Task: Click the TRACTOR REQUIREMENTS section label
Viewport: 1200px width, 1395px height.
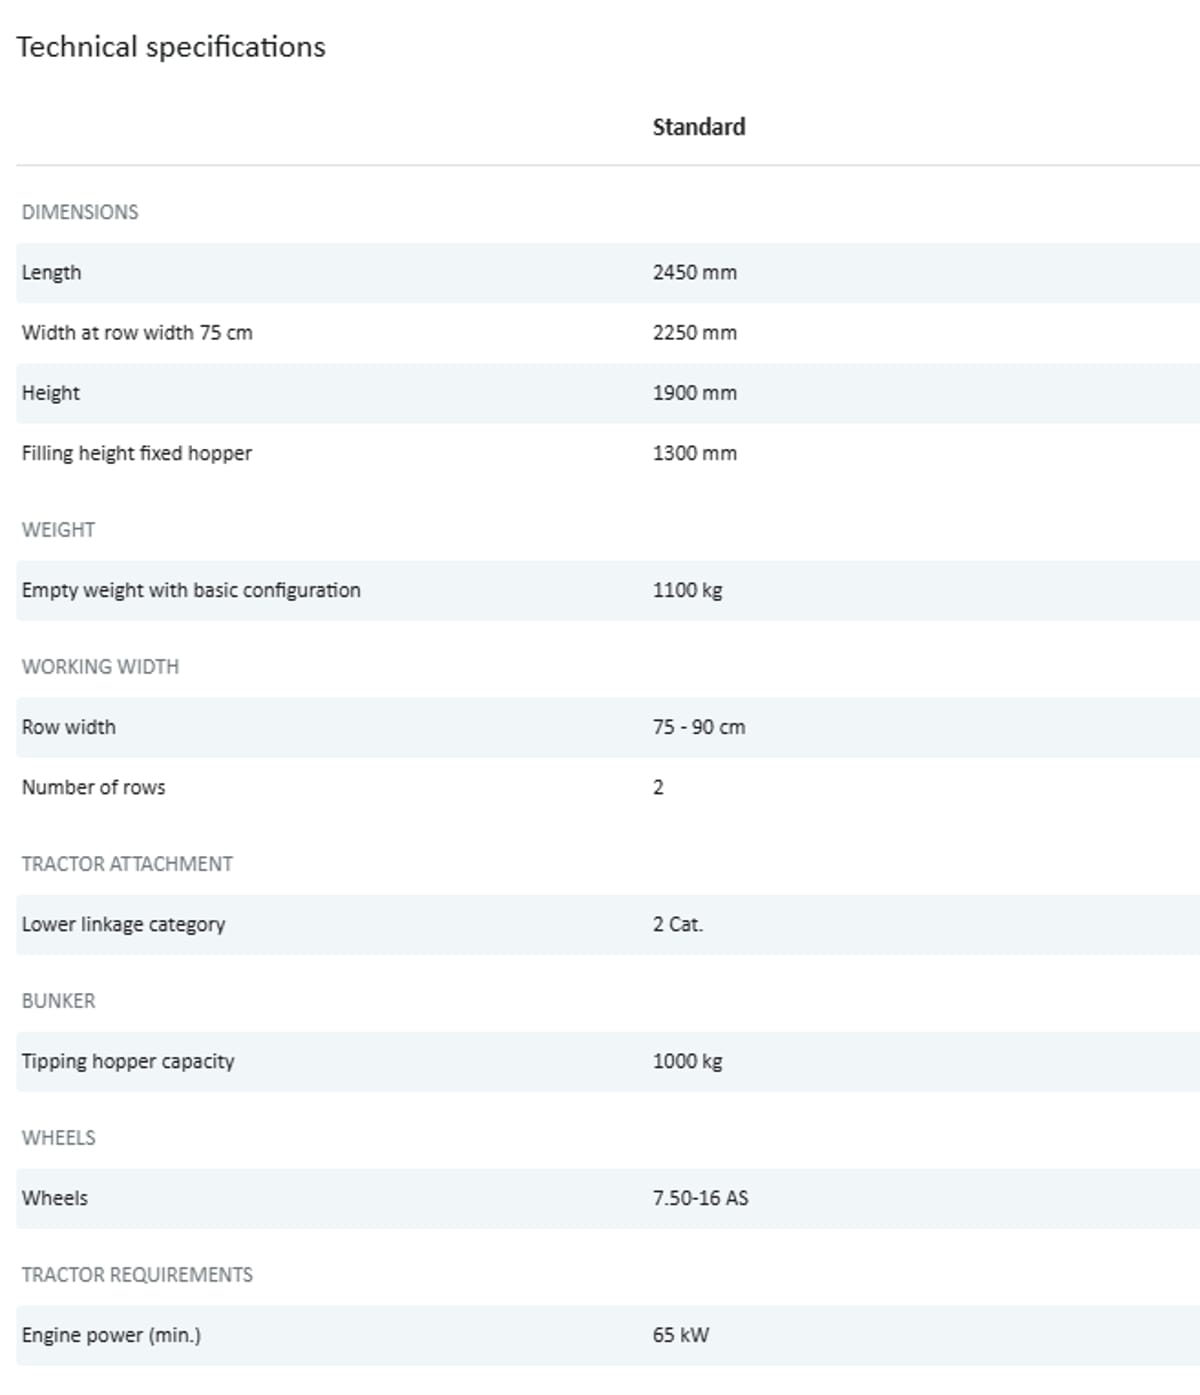Action: point(137,1275)
